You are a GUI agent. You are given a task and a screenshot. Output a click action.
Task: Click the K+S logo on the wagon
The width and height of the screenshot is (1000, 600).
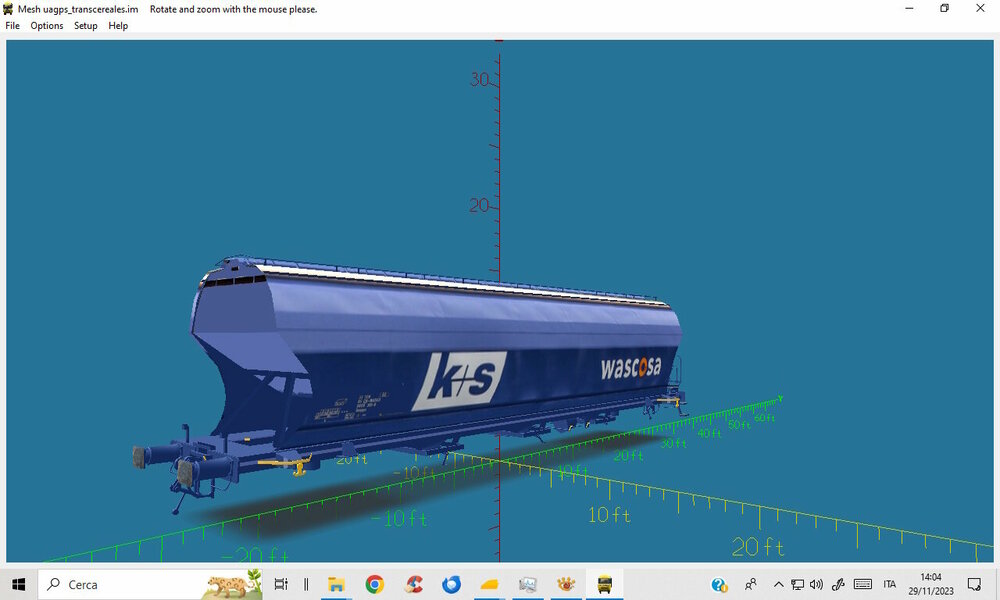[459, 381]
